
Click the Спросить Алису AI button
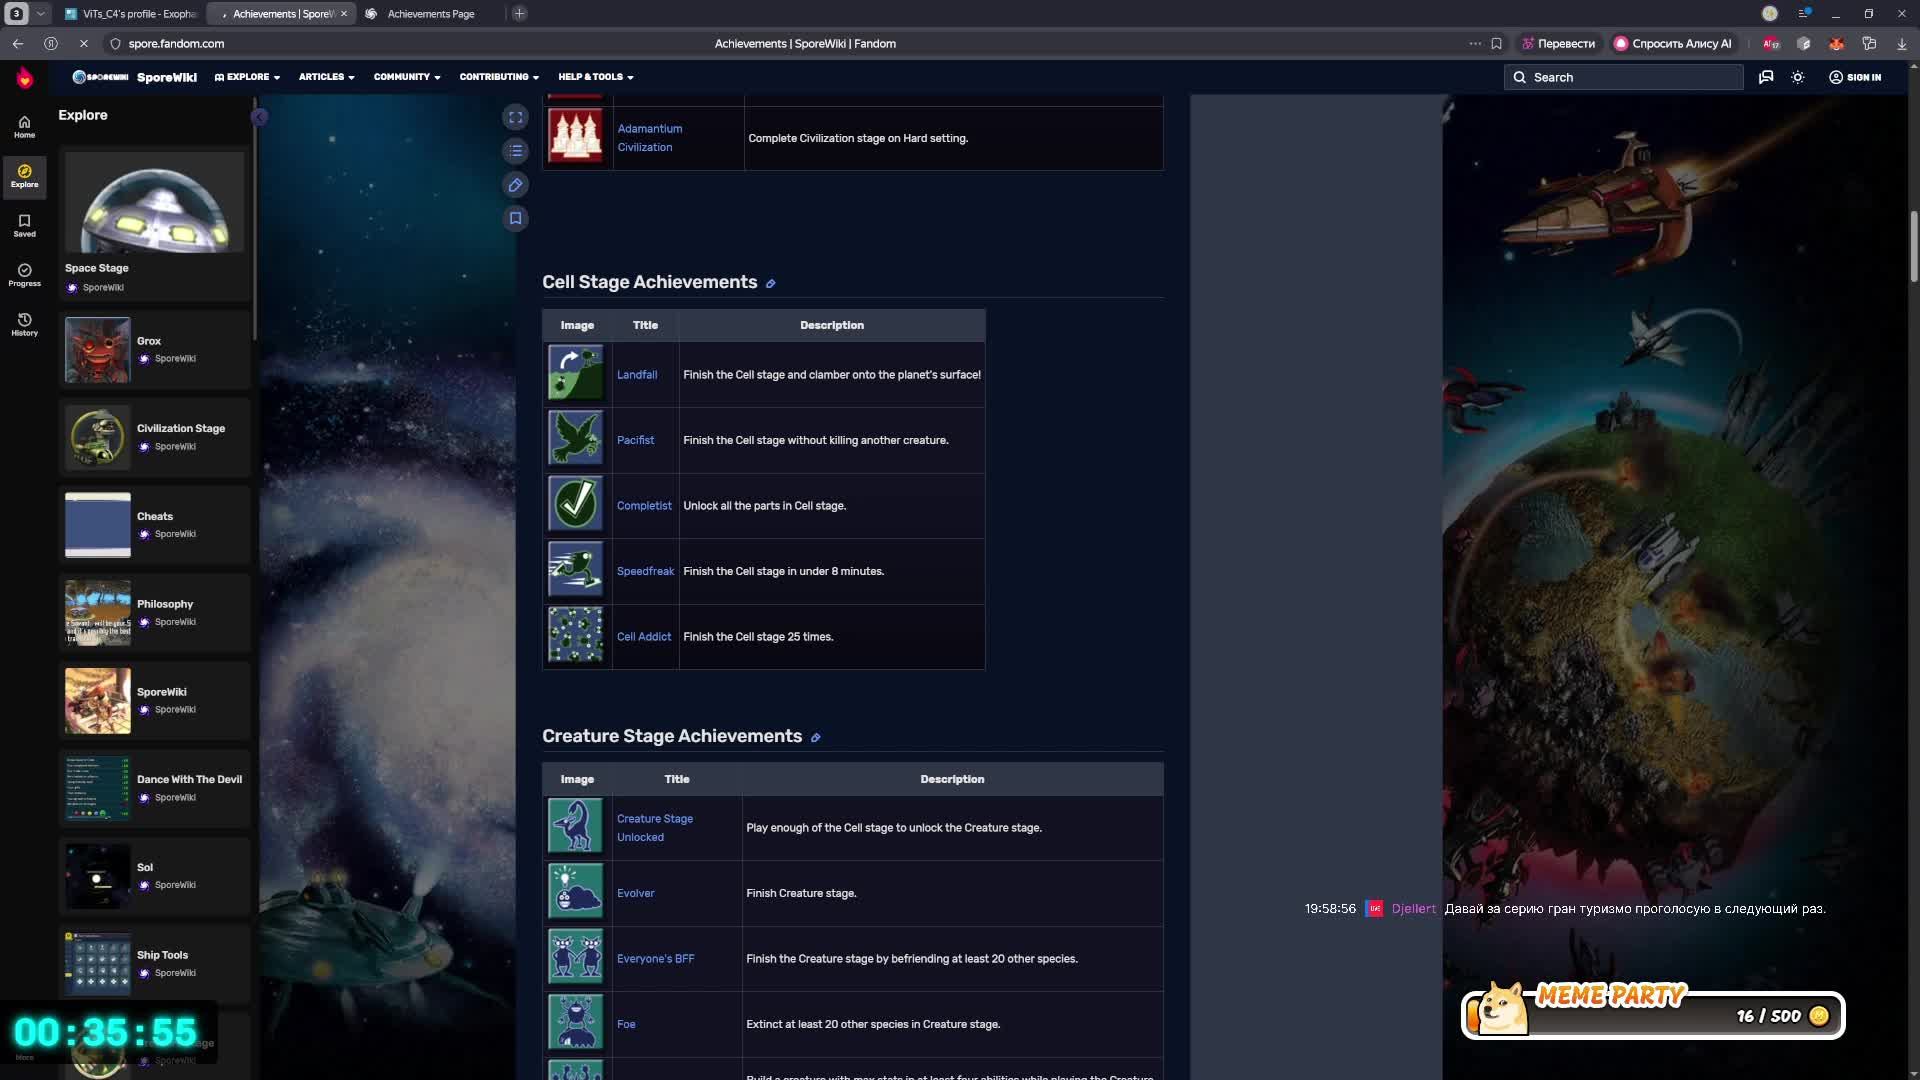pos(1672,44)
